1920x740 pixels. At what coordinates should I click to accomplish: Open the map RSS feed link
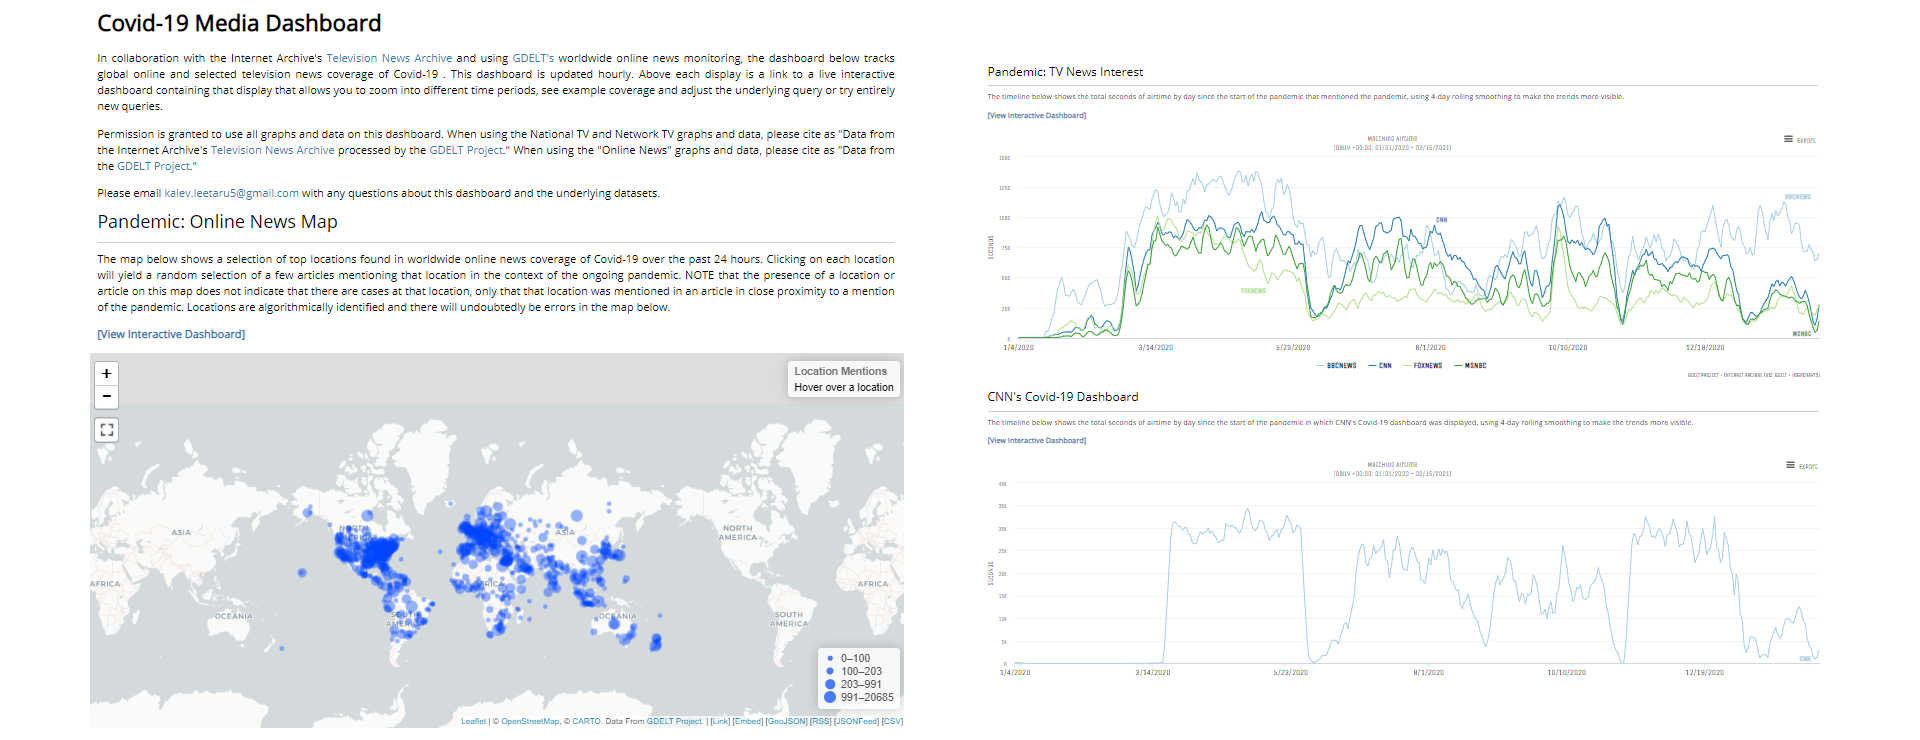pos(820,721)
